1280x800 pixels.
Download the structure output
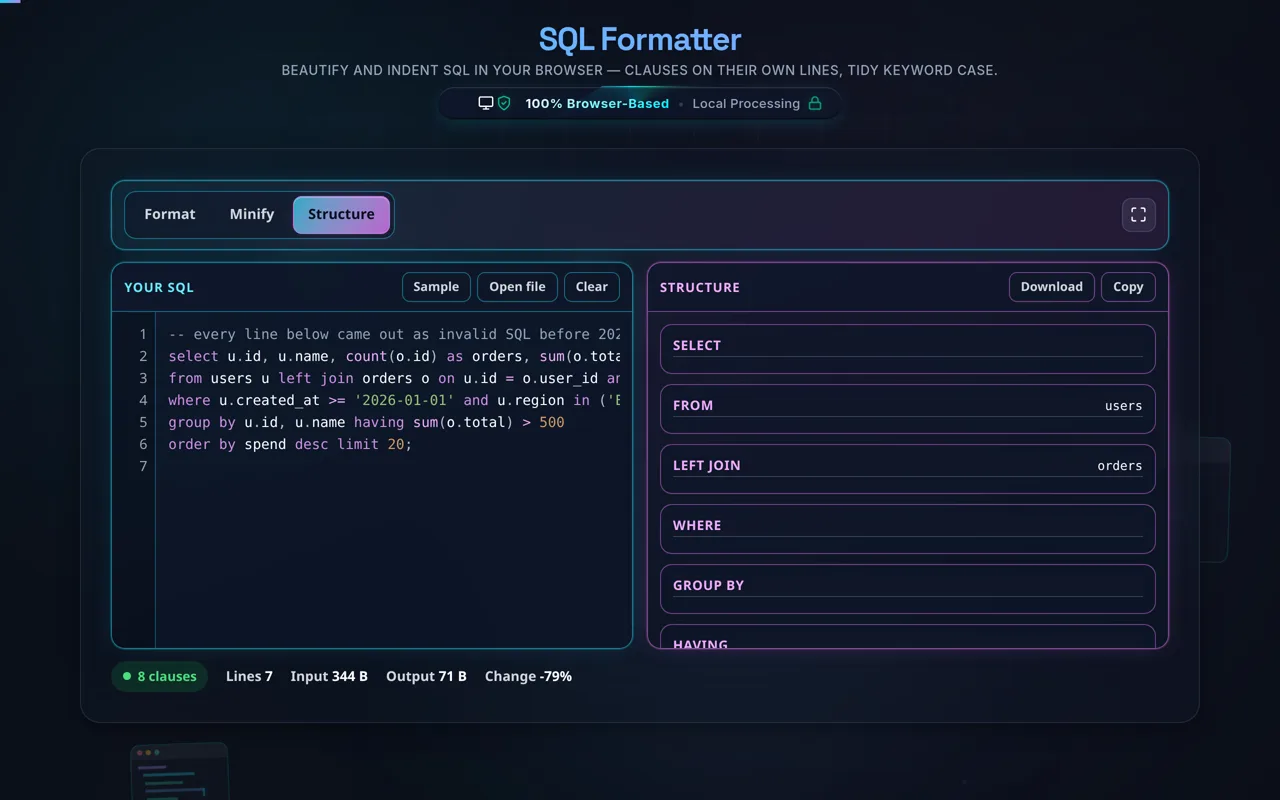tap(1052, 287)
